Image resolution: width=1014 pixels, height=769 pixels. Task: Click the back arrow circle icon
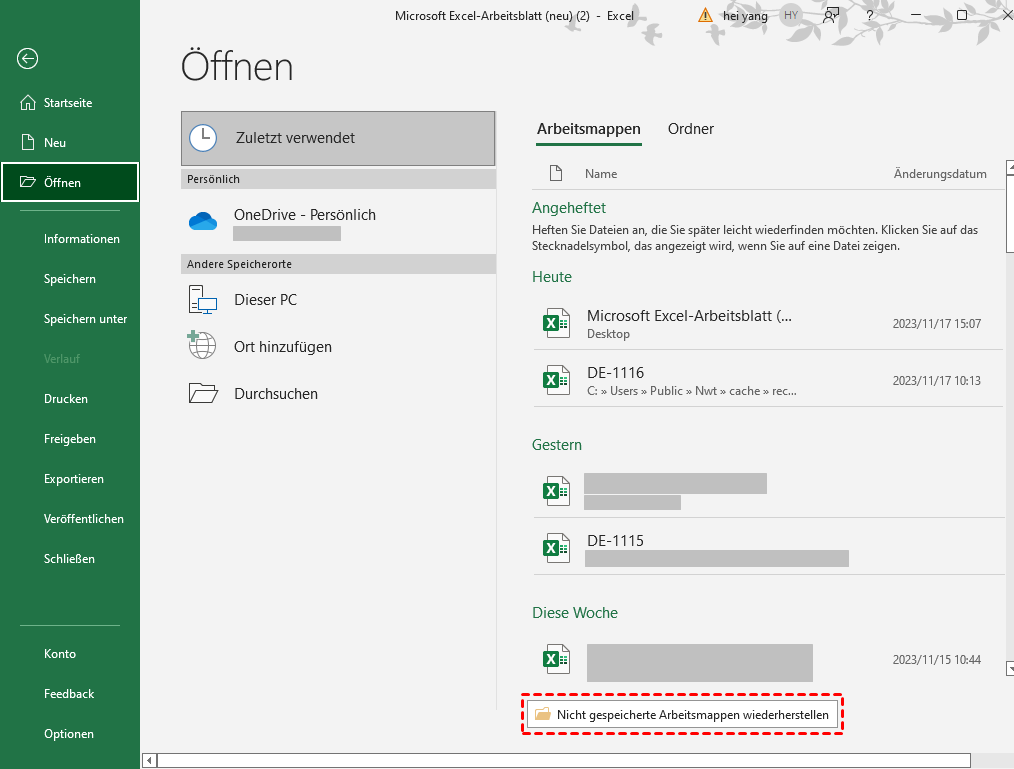[x=27, y=59]
